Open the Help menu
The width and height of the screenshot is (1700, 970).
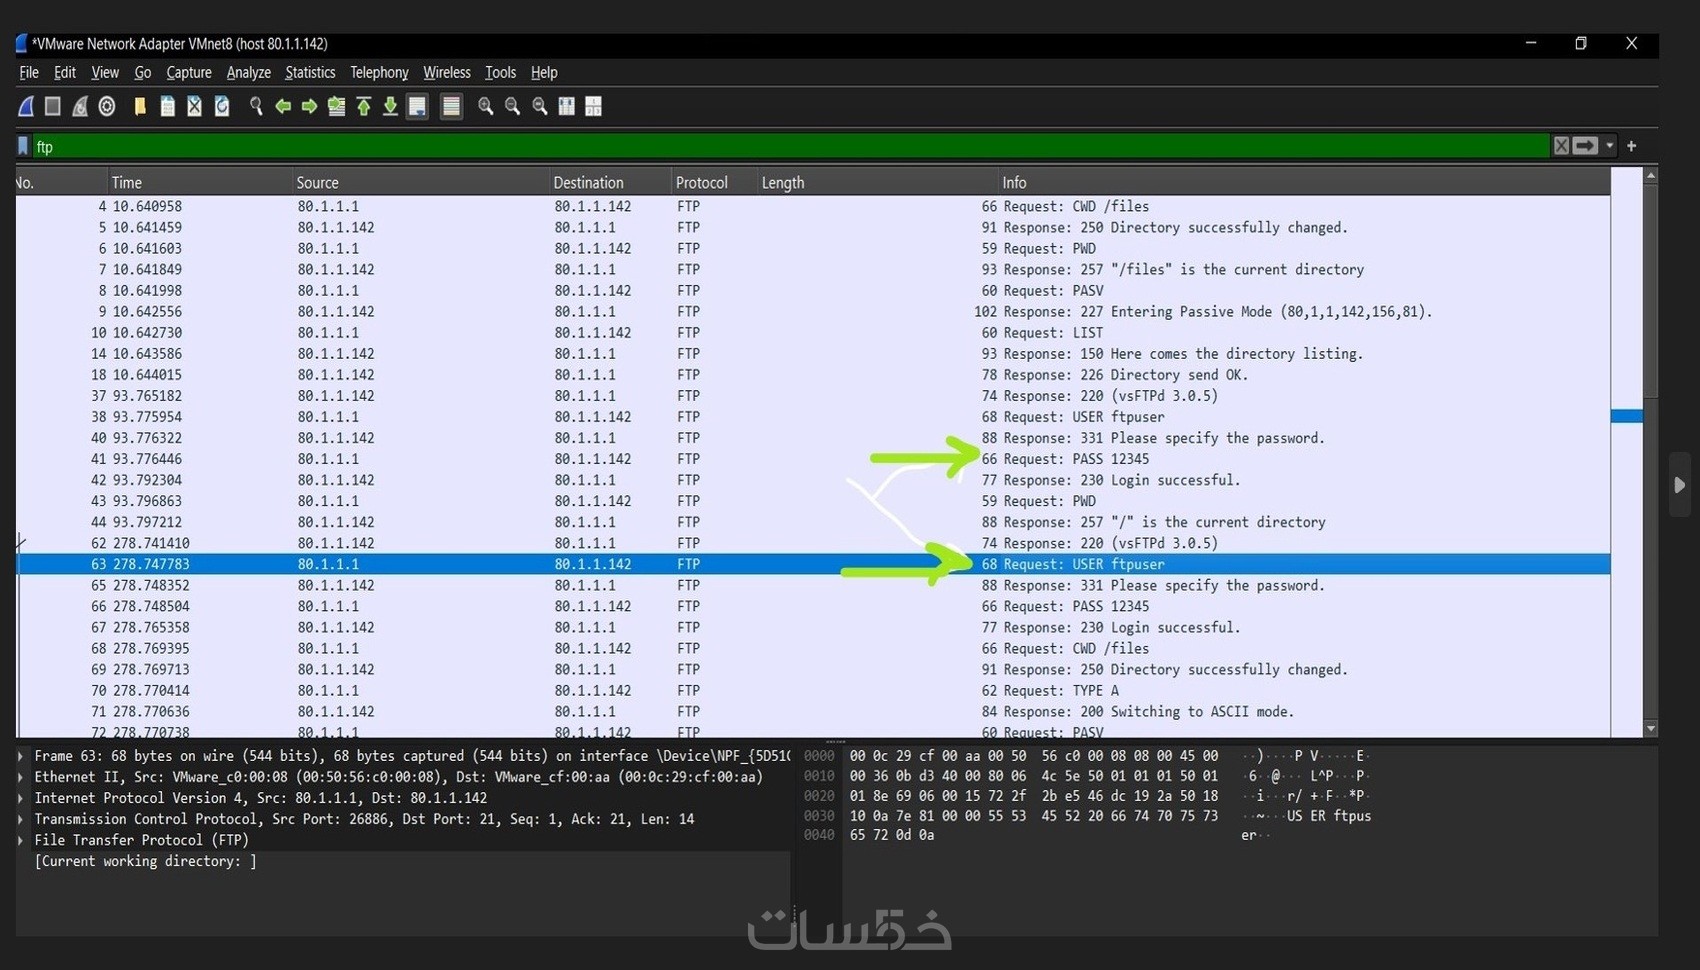[544, 72]
